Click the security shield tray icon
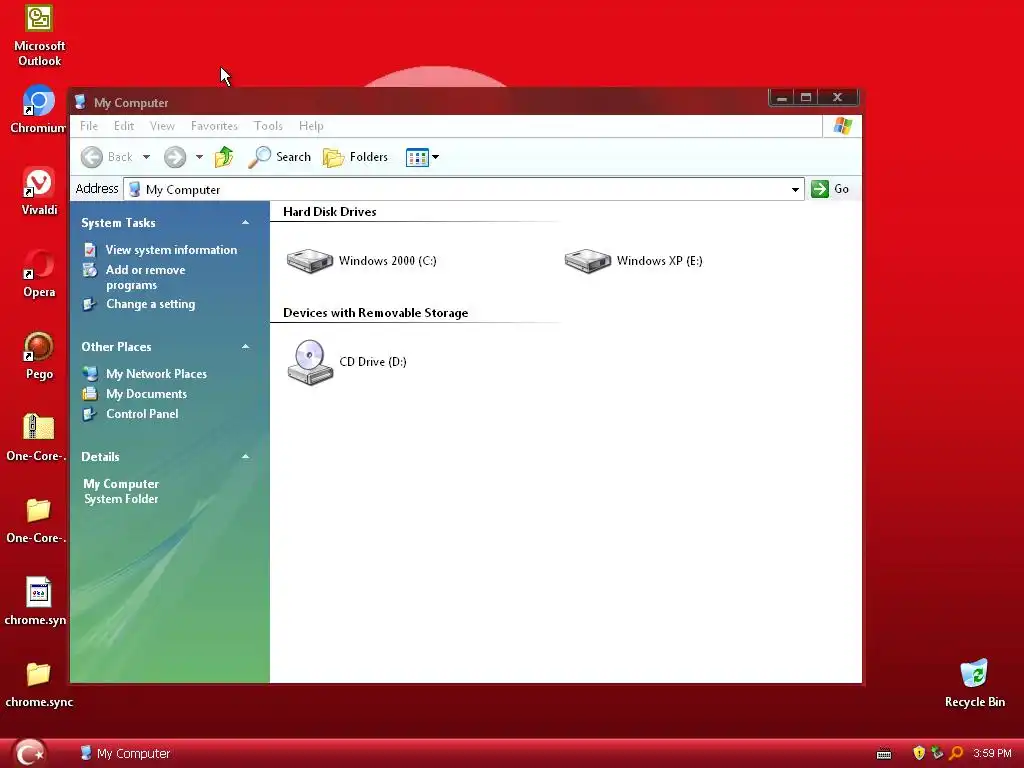This screenshot has width=1024, height=768. pos(919,753)
